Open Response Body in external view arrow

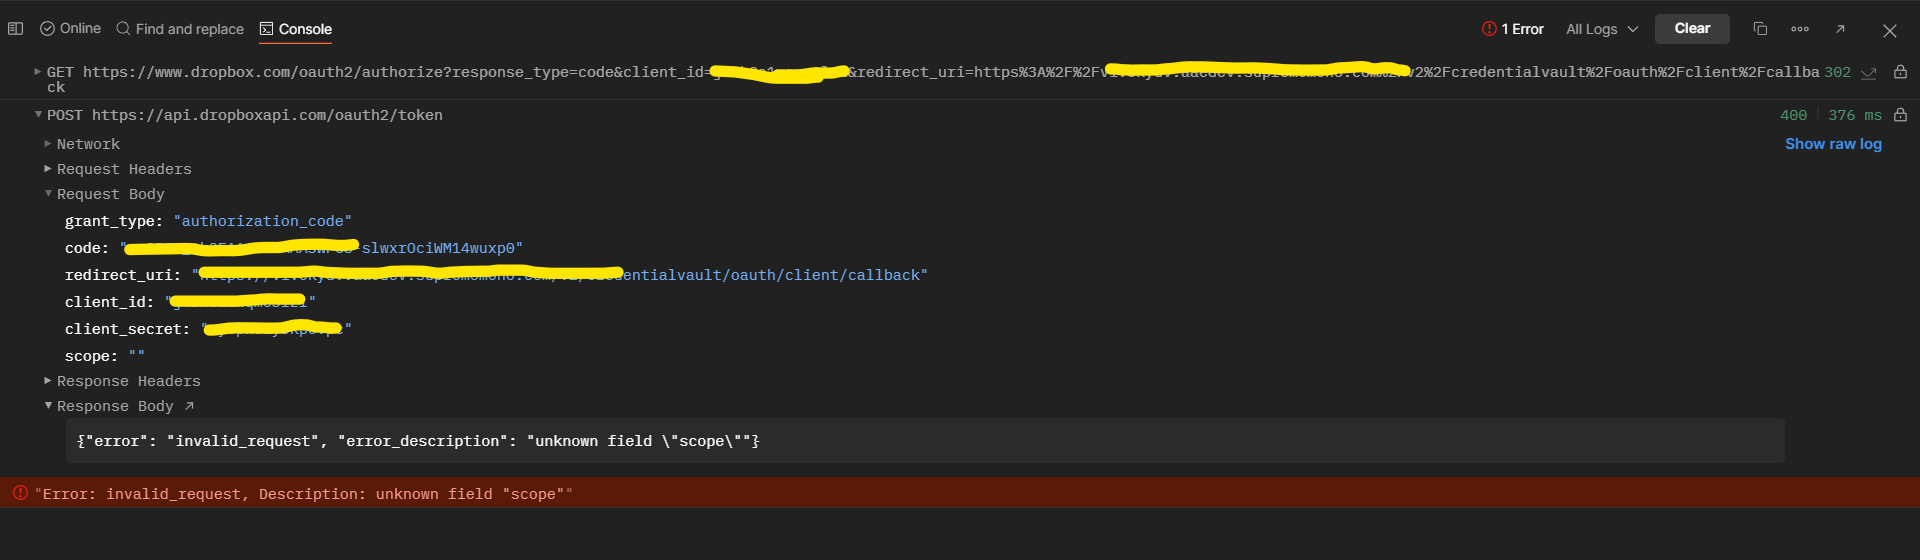[x=189, y=406]
